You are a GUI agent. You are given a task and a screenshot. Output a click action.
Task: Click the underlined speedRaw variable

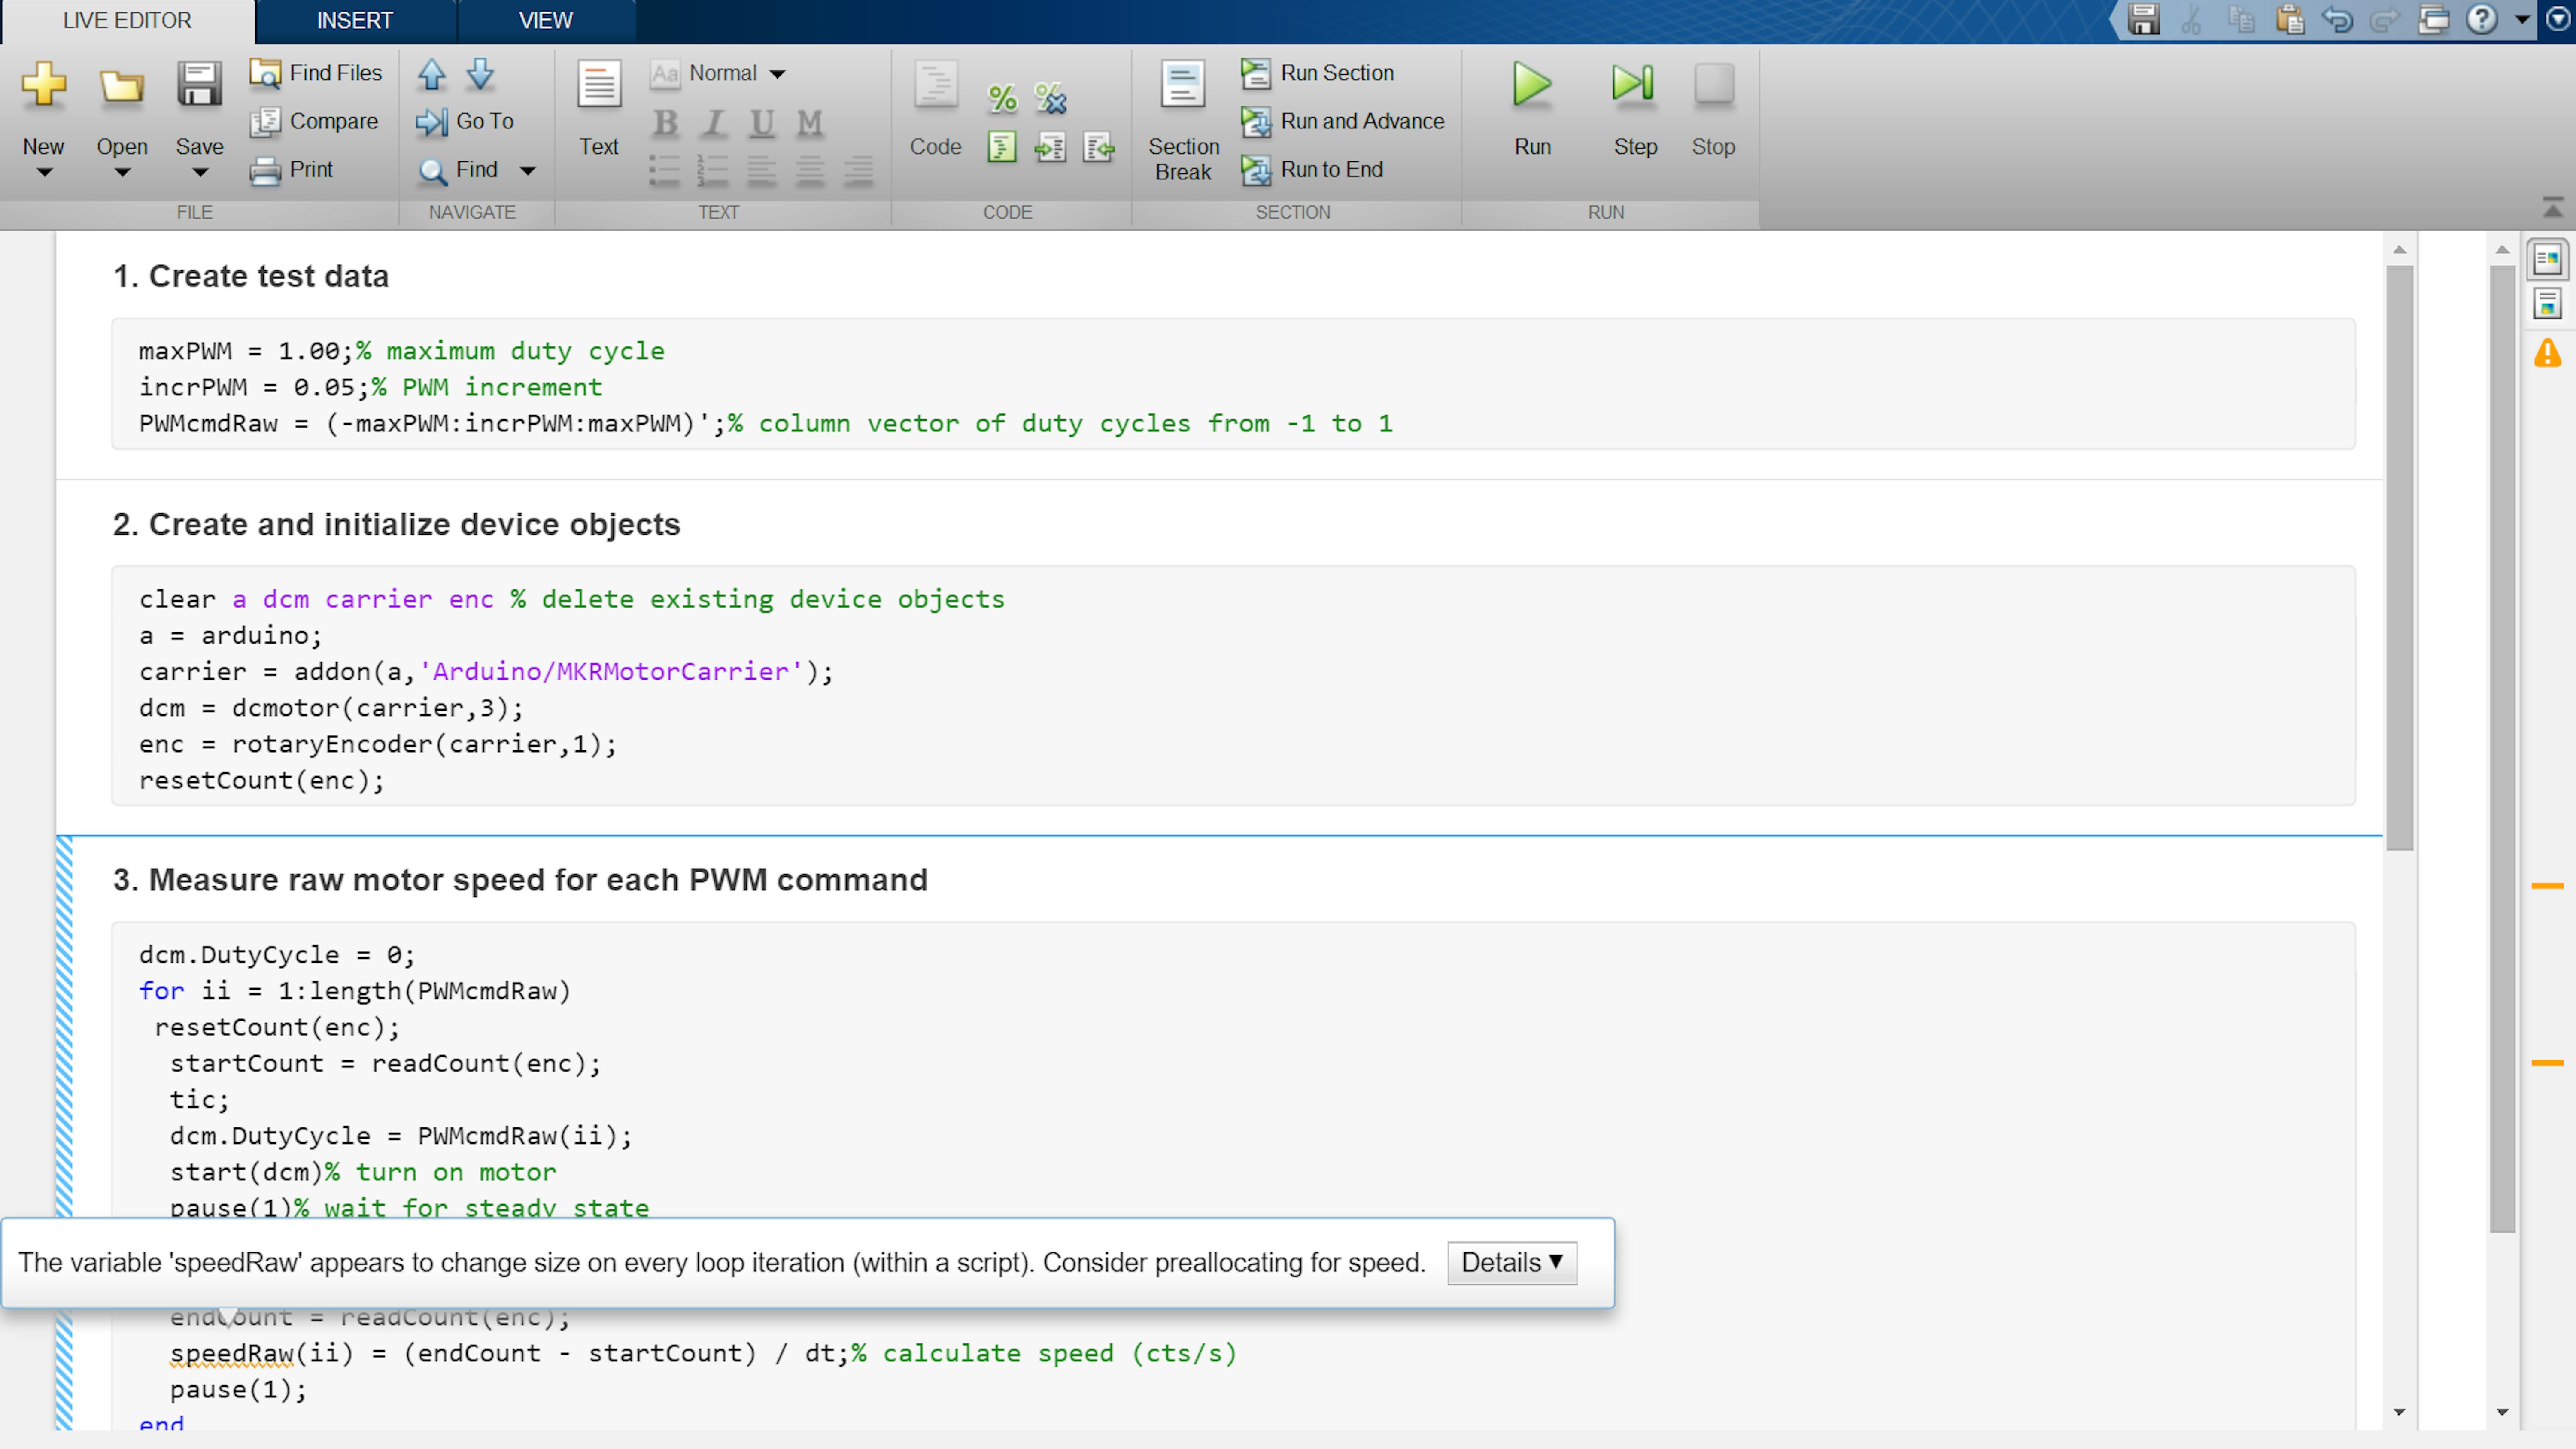coord(231,1354)
